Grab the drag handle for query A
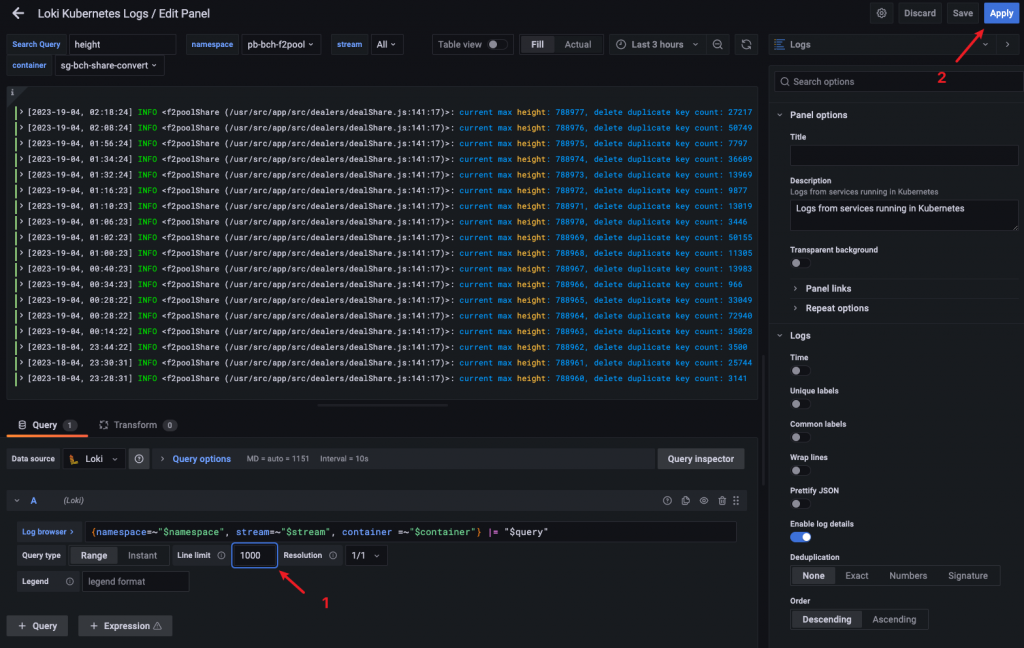 pyautogui.click(x=736, y=500)
